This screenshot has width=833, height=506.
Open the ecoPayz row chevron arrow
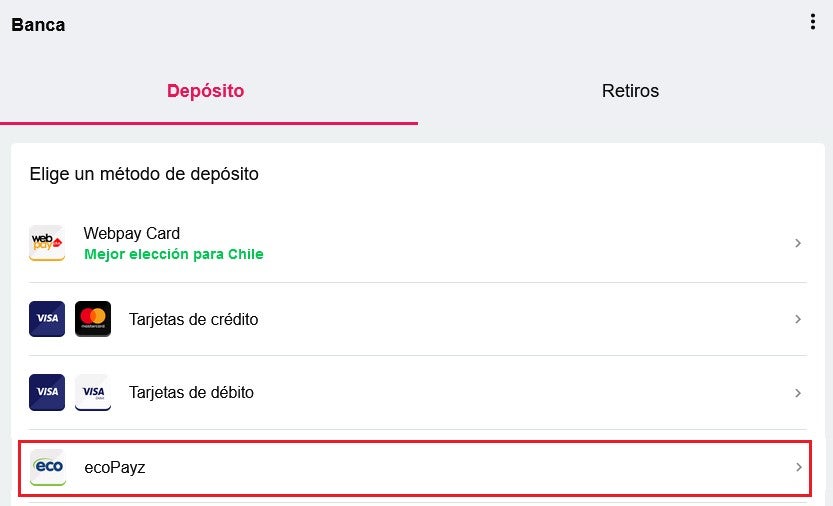[x=798, y=467]
